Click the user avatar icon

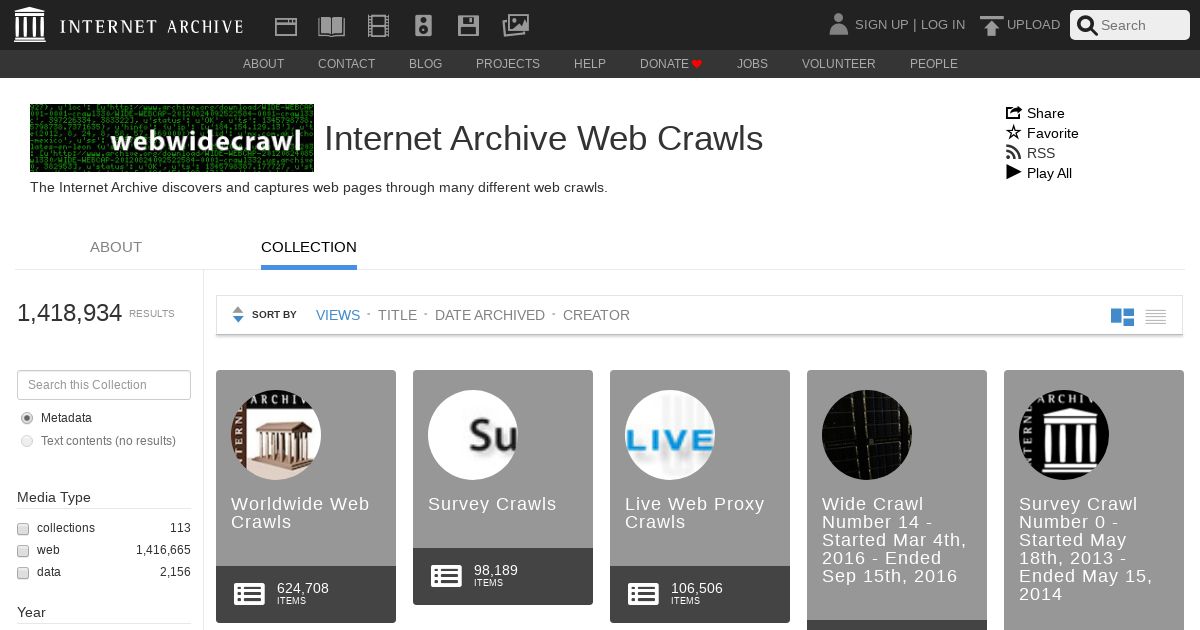[839, 24]
